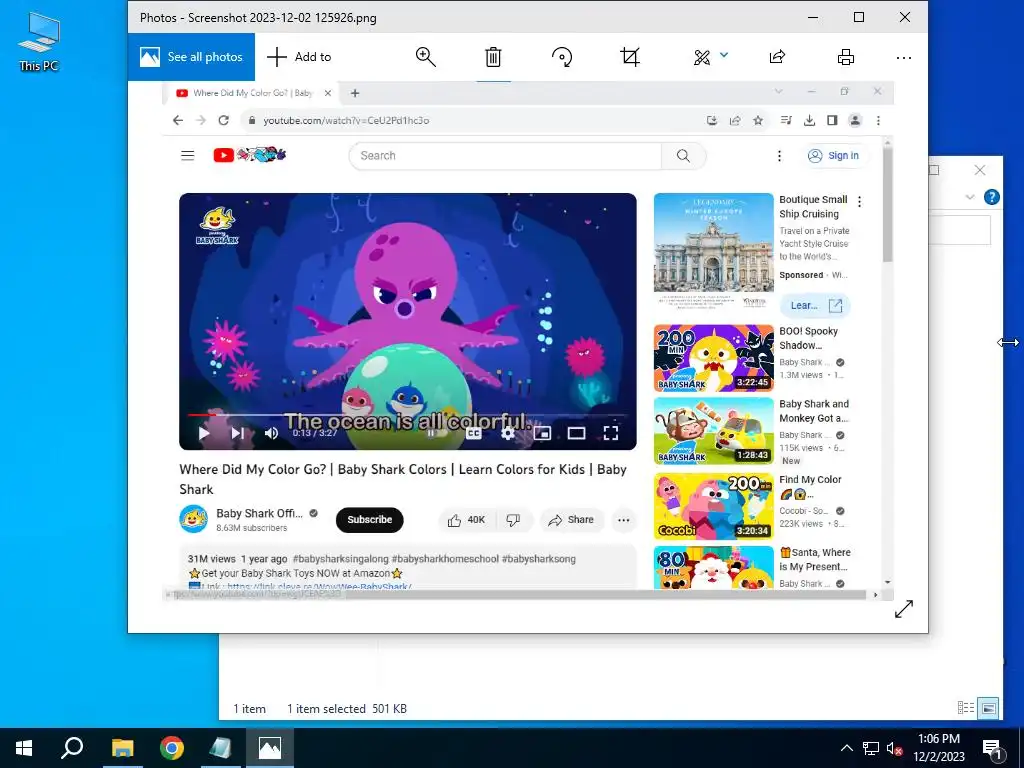This screenshot has height=768, width=1024.
Task: Expand the Edit & Create dropdown arrow
Action: [x=724, y=56]
